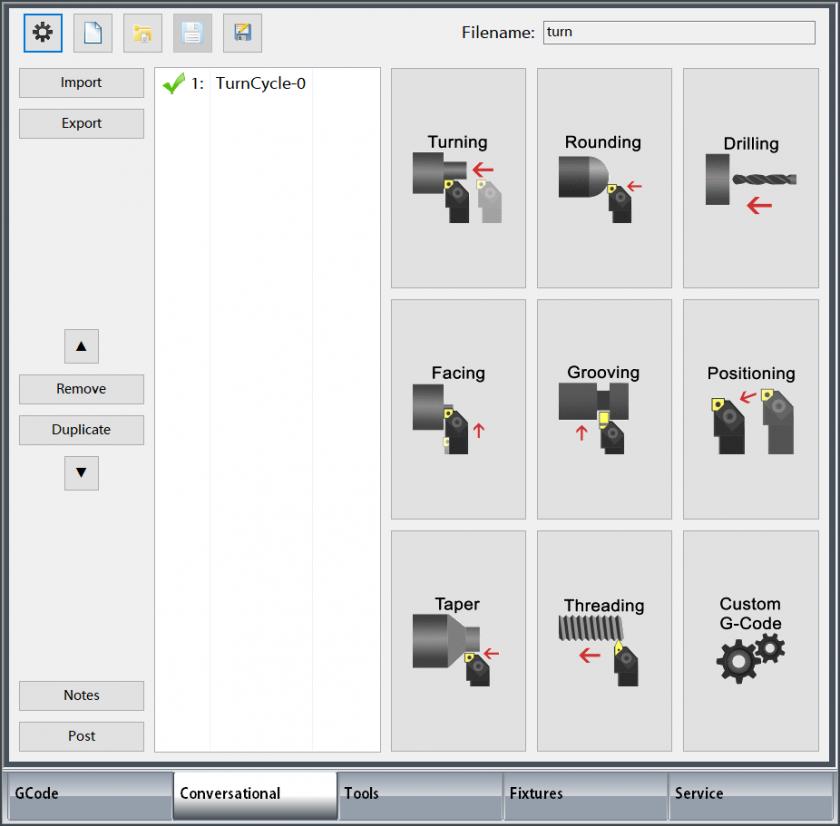Viewport: 840px width, 826px height.
Task: Click the Positioning tool icon
Action: coord(751,409)
